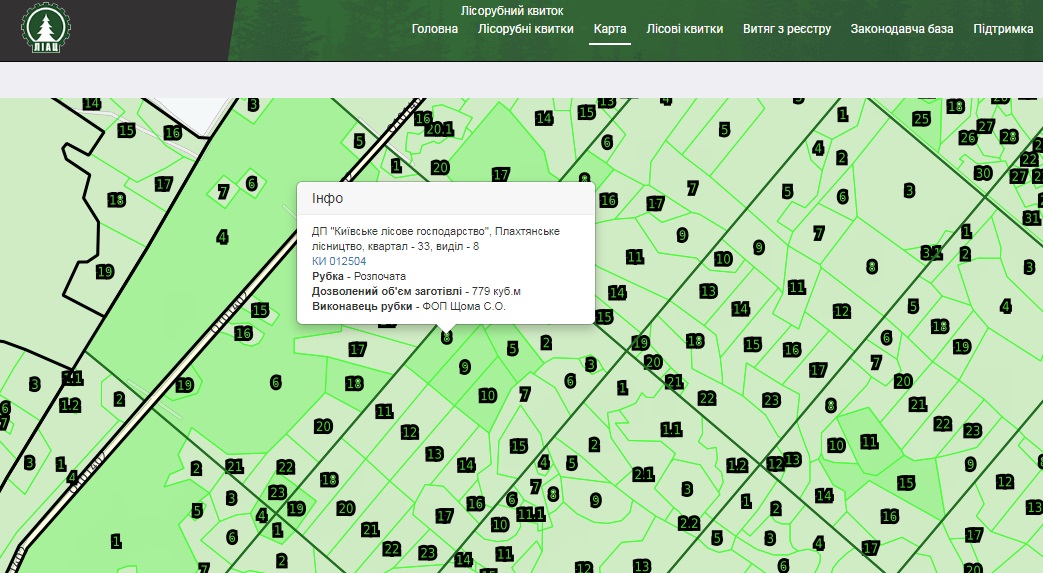Select map parcel numbered 25
The width and height of the screenshot is (1043, 573).
922,119
